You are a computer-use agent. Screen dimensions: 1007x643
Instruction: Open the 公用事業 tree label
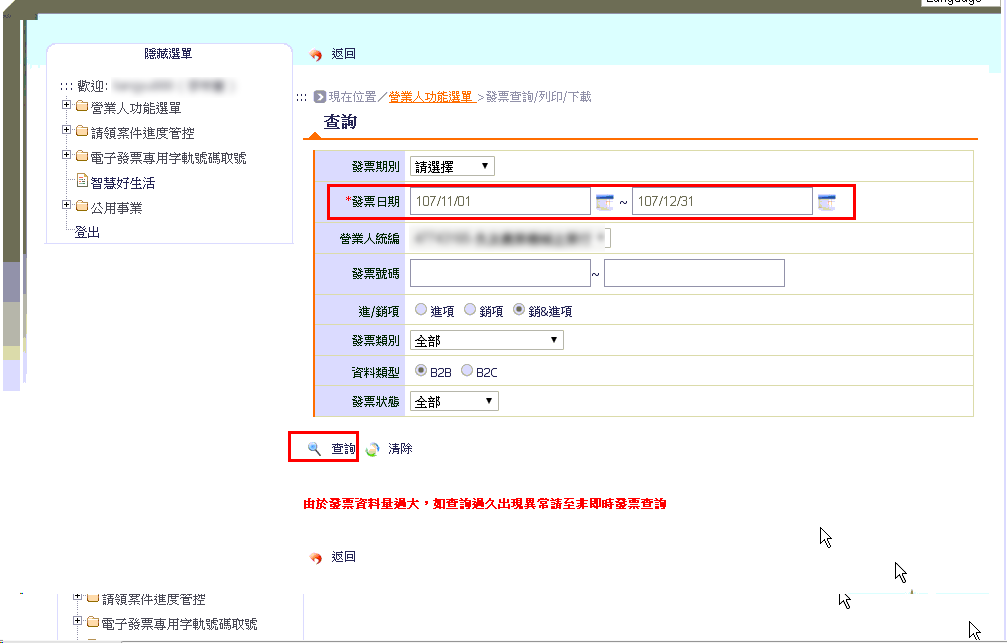(x=116, y=208)
